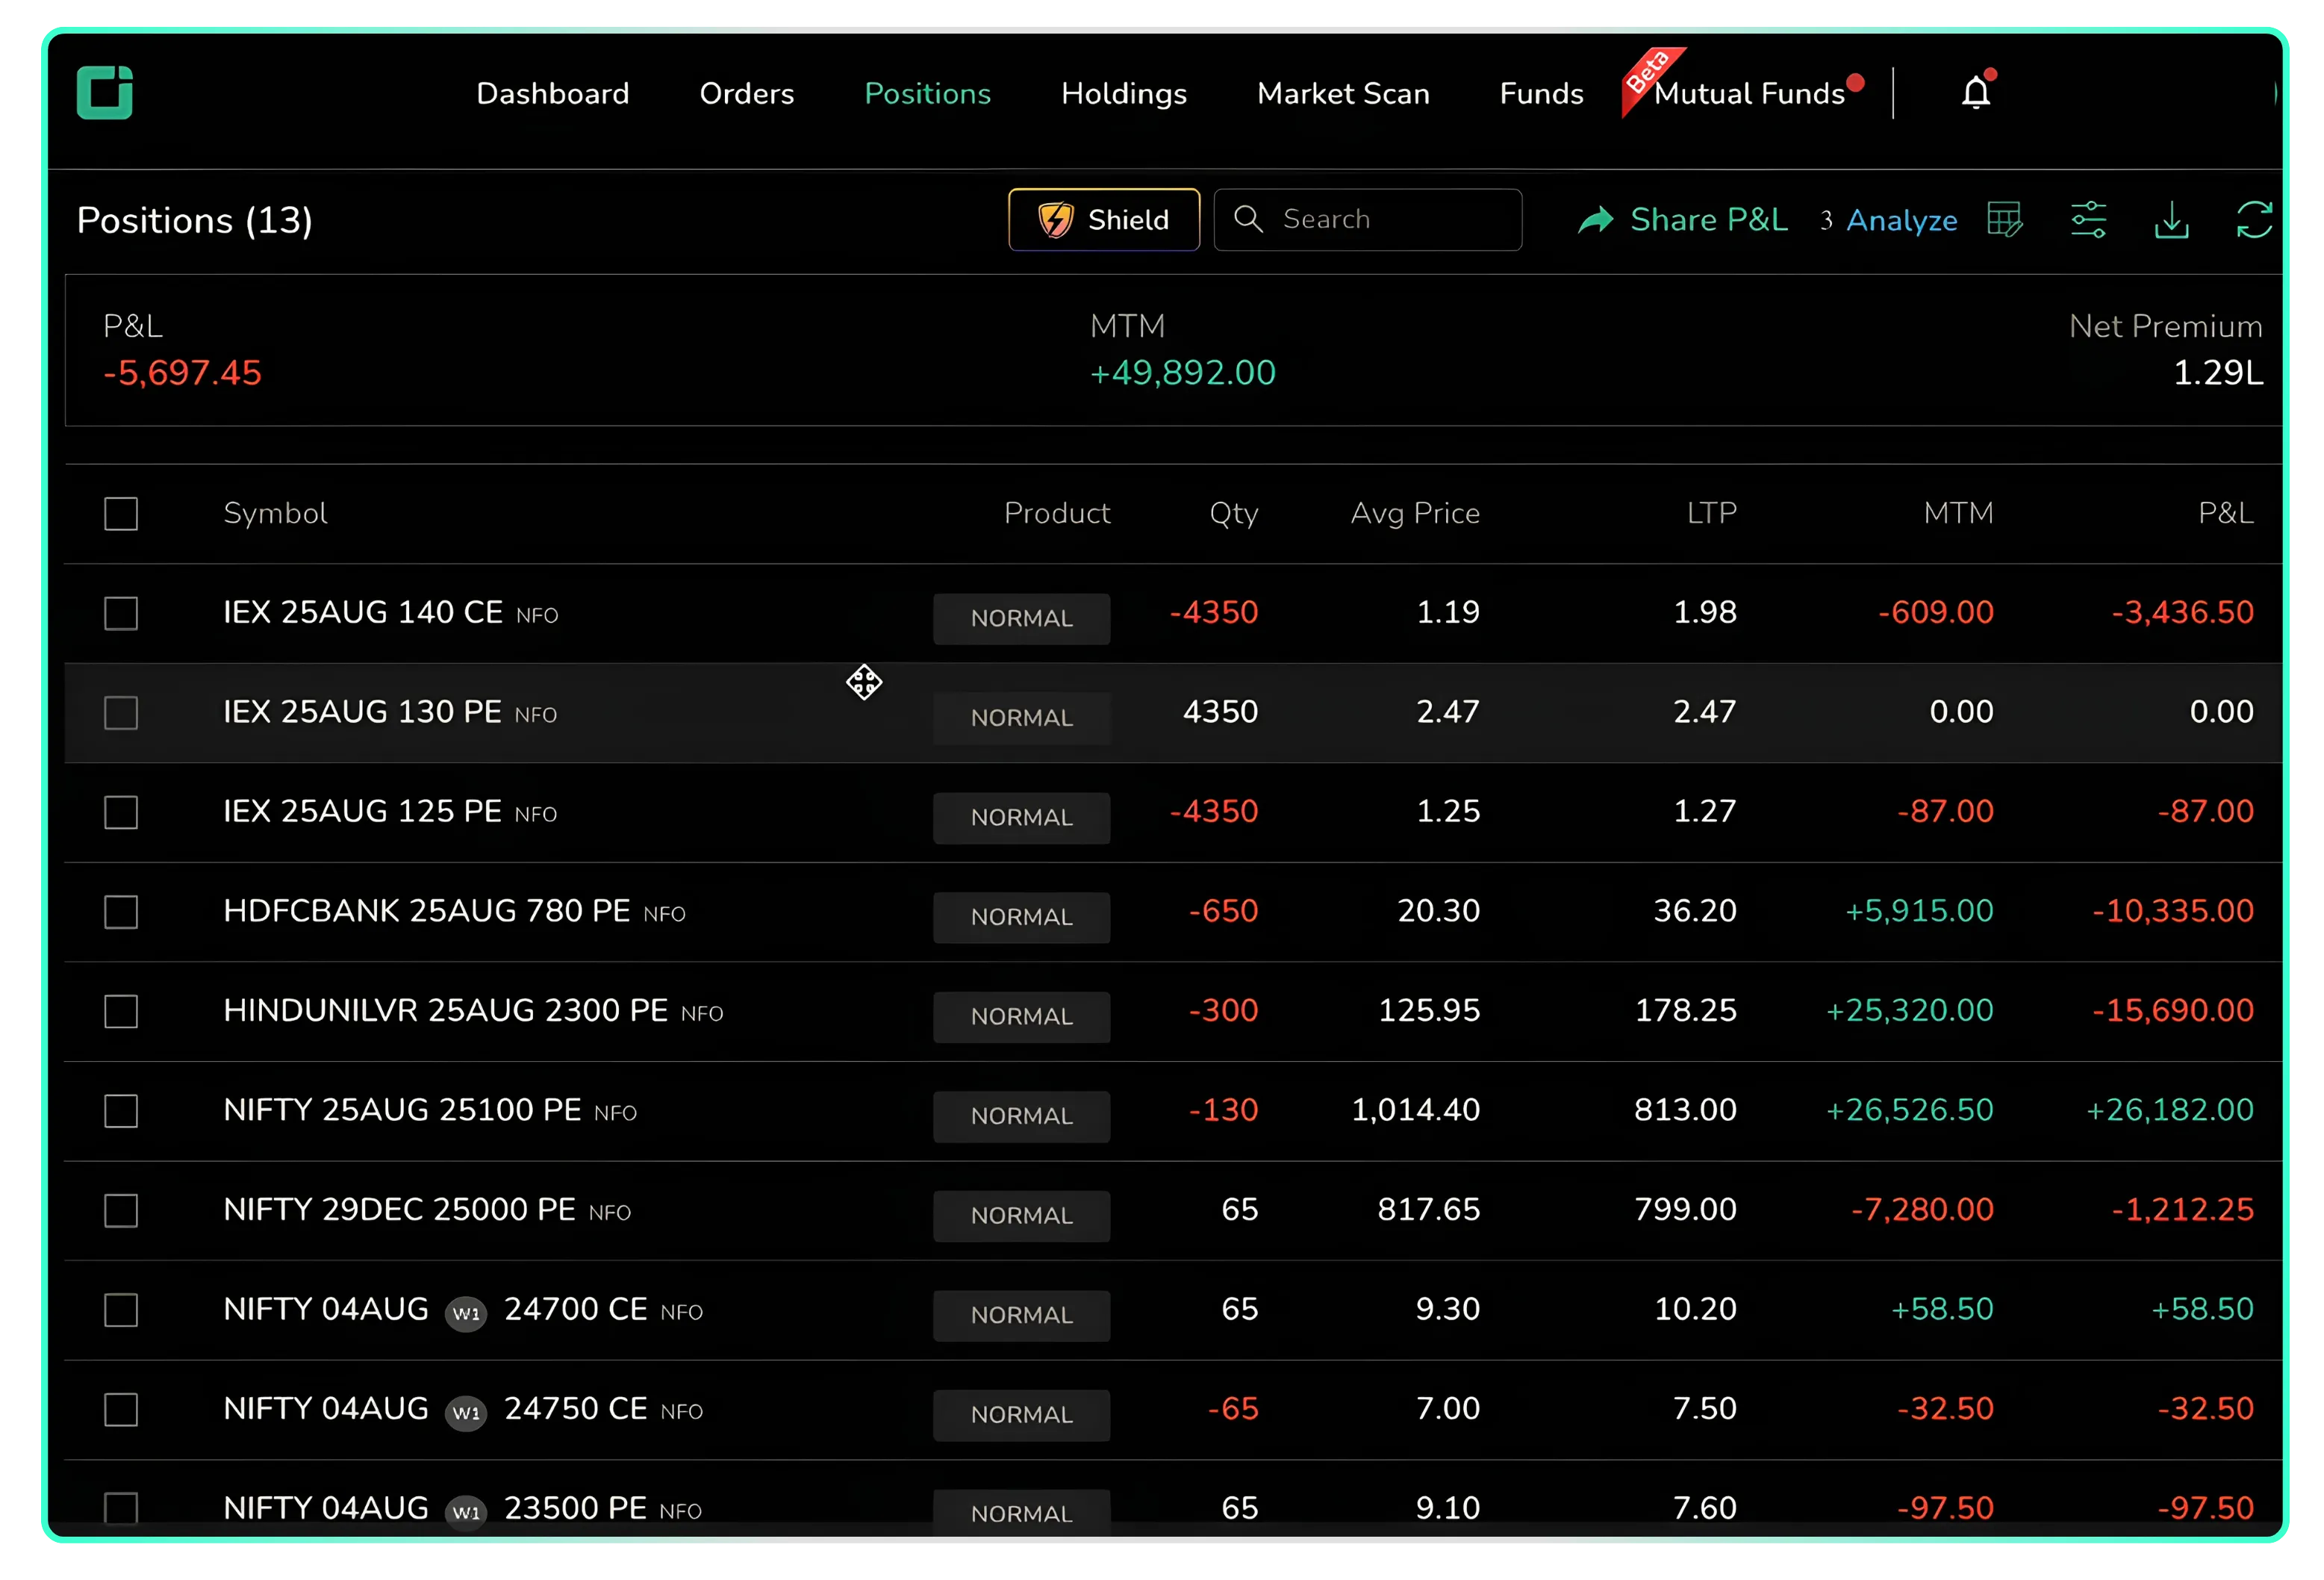Check the NIFTY 04AUG 24750 CE row
The width and height of the screenshot is (2324, 1580).
(121, 1409)
